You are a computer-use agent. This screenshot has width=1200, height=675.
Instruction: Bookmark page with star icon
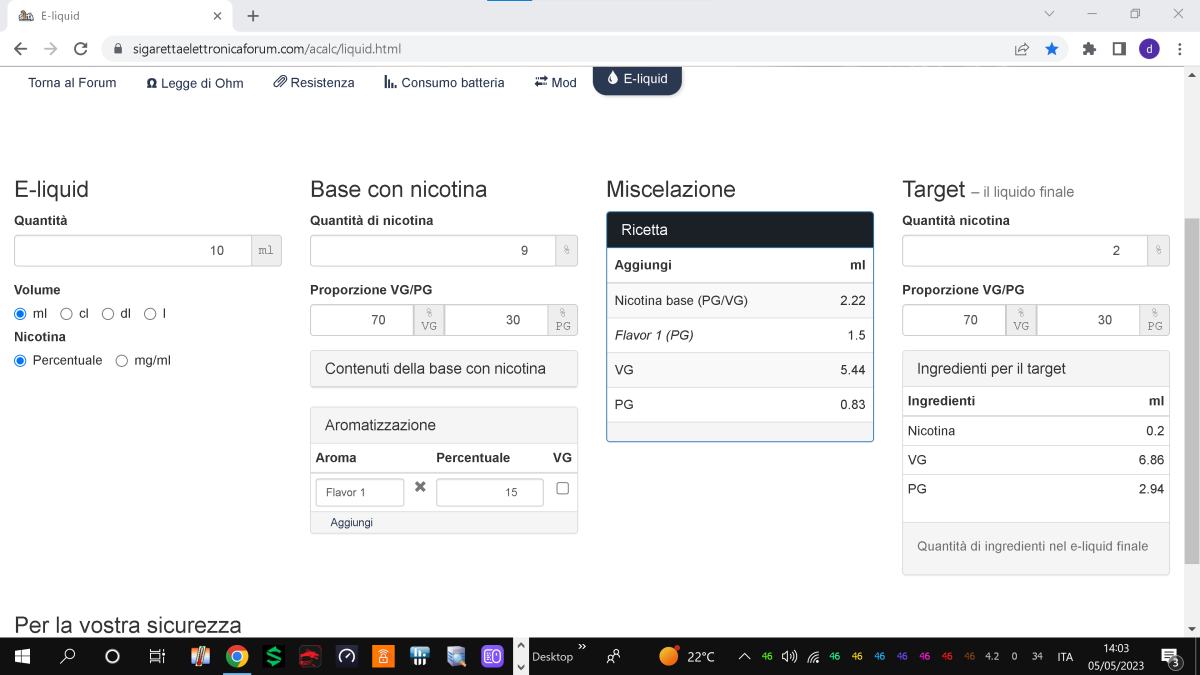[x=1052, y=48]
